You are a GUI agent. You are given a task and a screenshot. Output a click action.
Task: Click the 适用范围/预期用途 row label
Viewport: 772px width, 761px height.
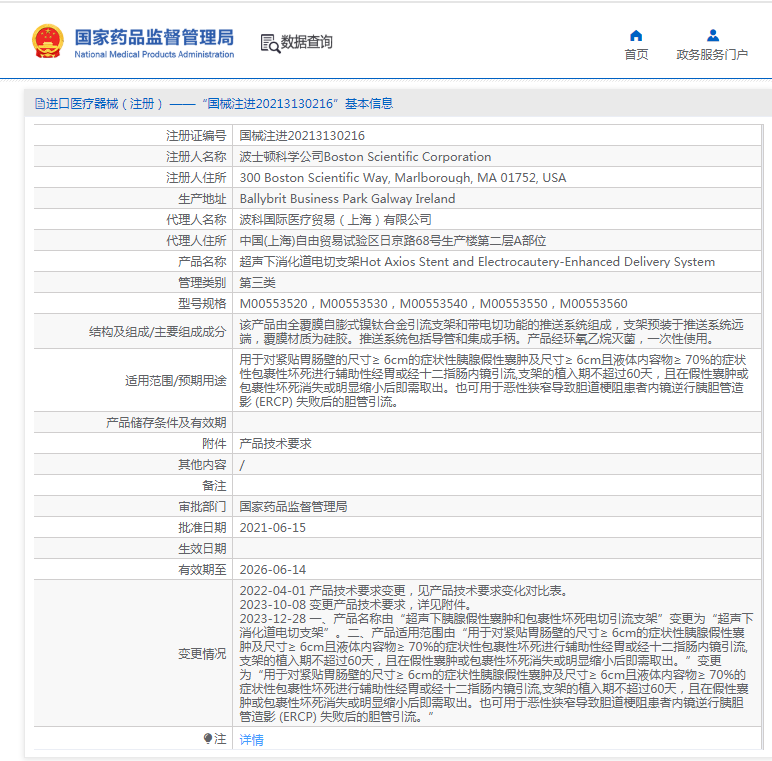click(176, 380)
